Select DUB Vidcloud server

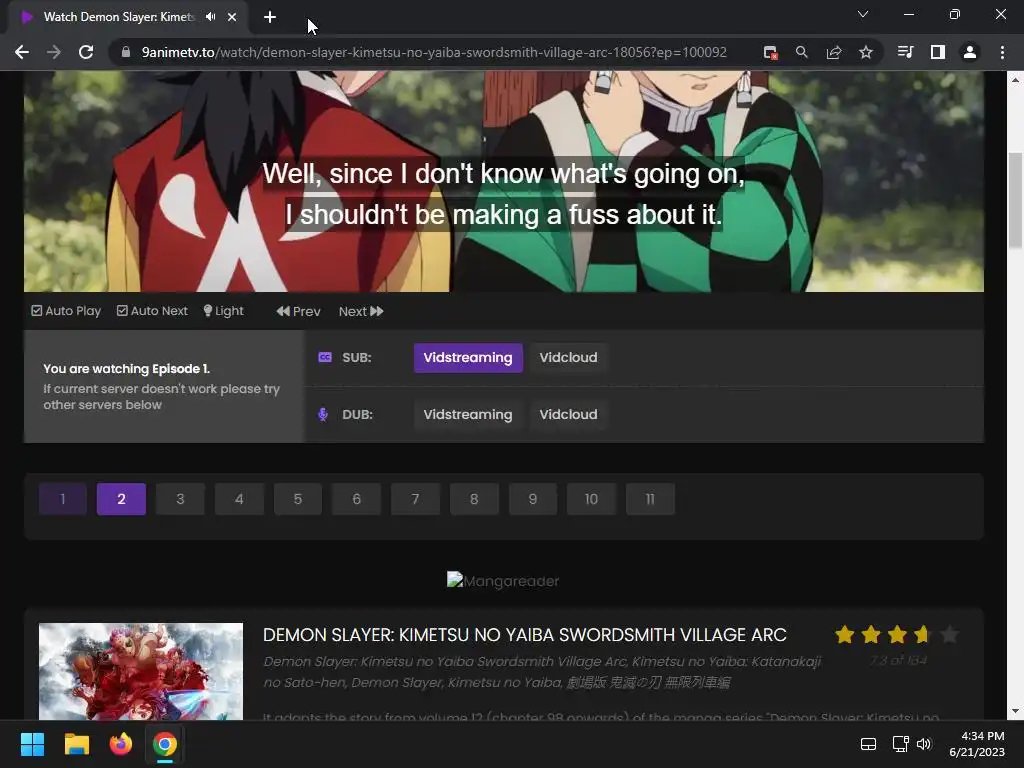(x=568, y=415)
